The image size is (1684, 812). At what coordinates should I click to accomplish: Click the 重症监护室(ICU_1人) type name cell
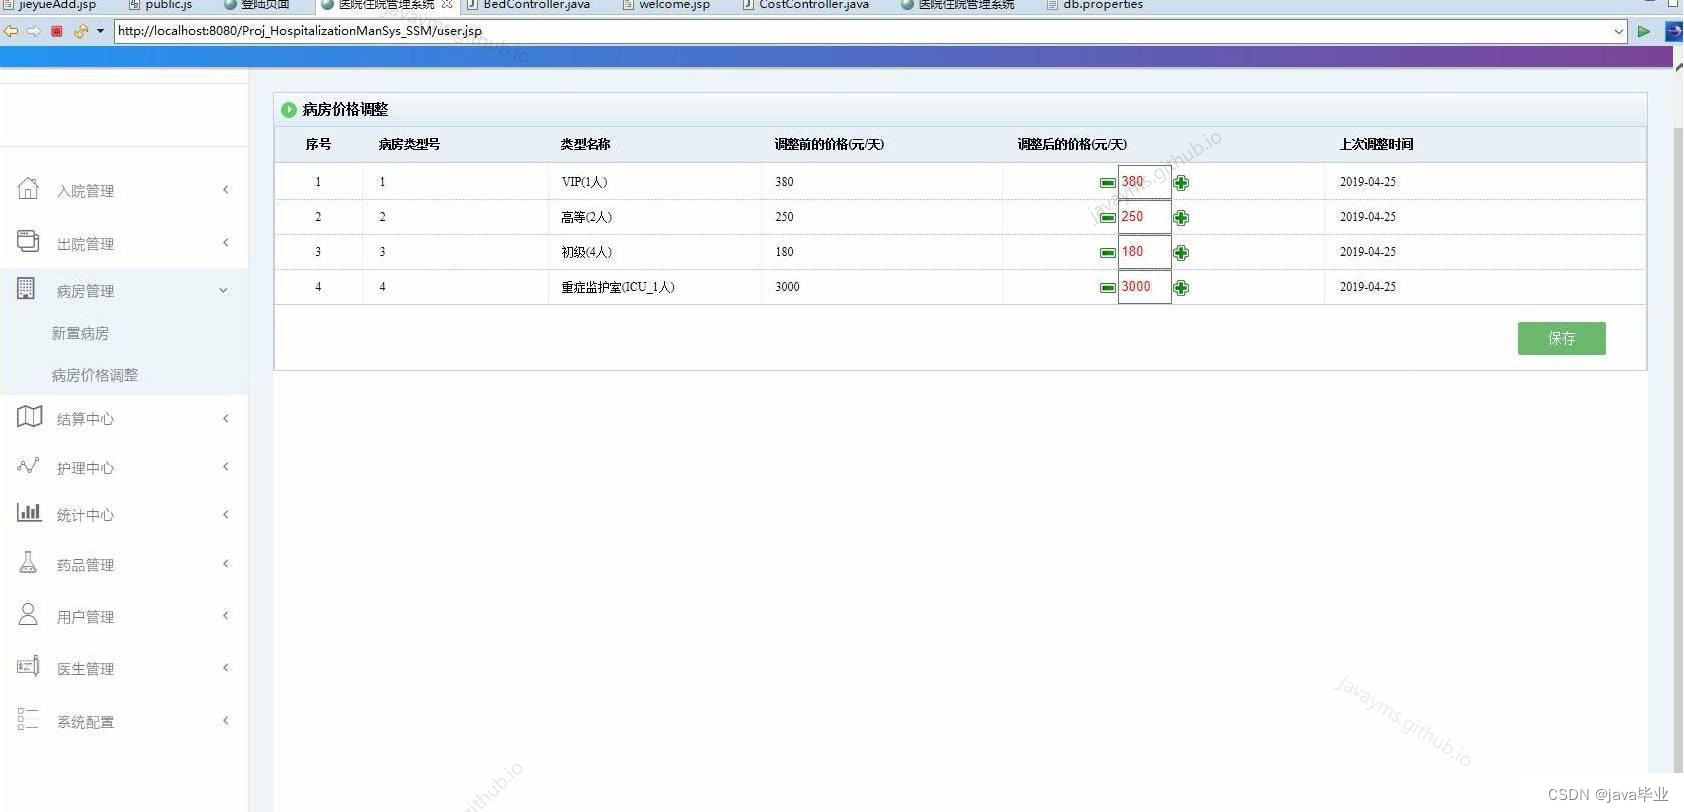click(x=618, y=287)
